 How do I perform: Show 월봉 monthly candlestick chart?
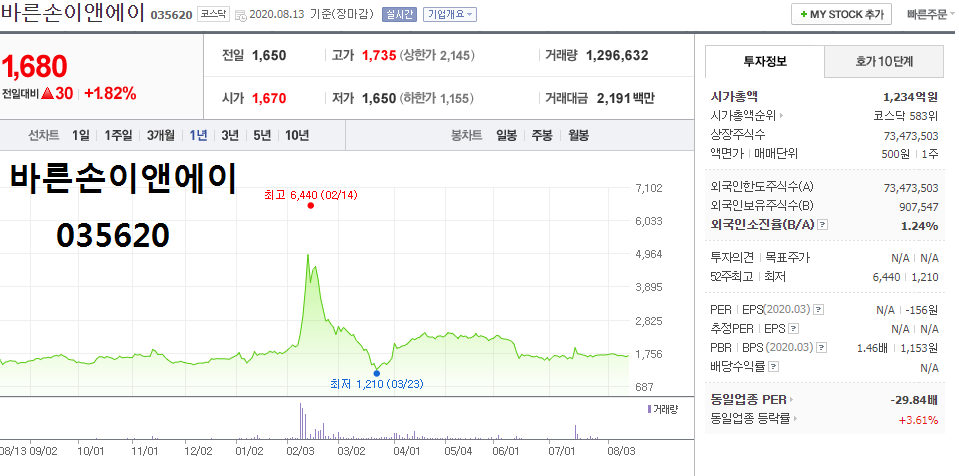[x=578, y=135]
